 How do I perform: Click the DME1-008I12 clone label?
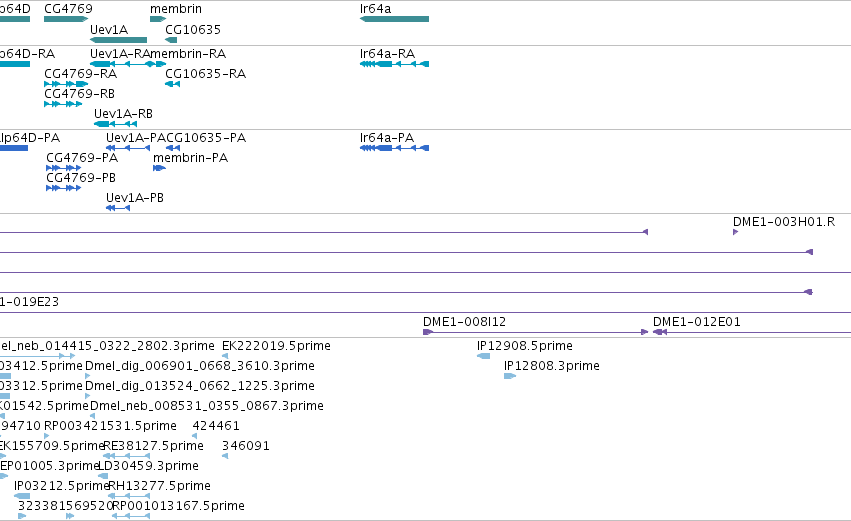465,322
